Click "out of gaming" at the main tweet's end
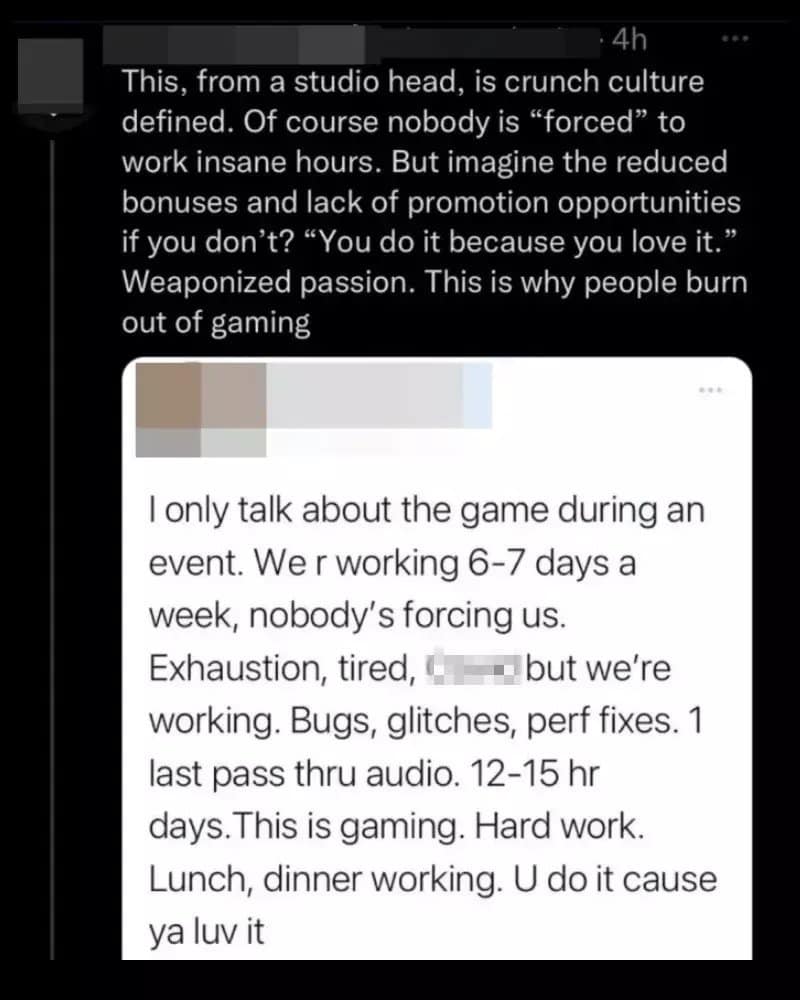Image resolution: width=800 pixels, height=1000 pixels. click(x=215, y=322)
